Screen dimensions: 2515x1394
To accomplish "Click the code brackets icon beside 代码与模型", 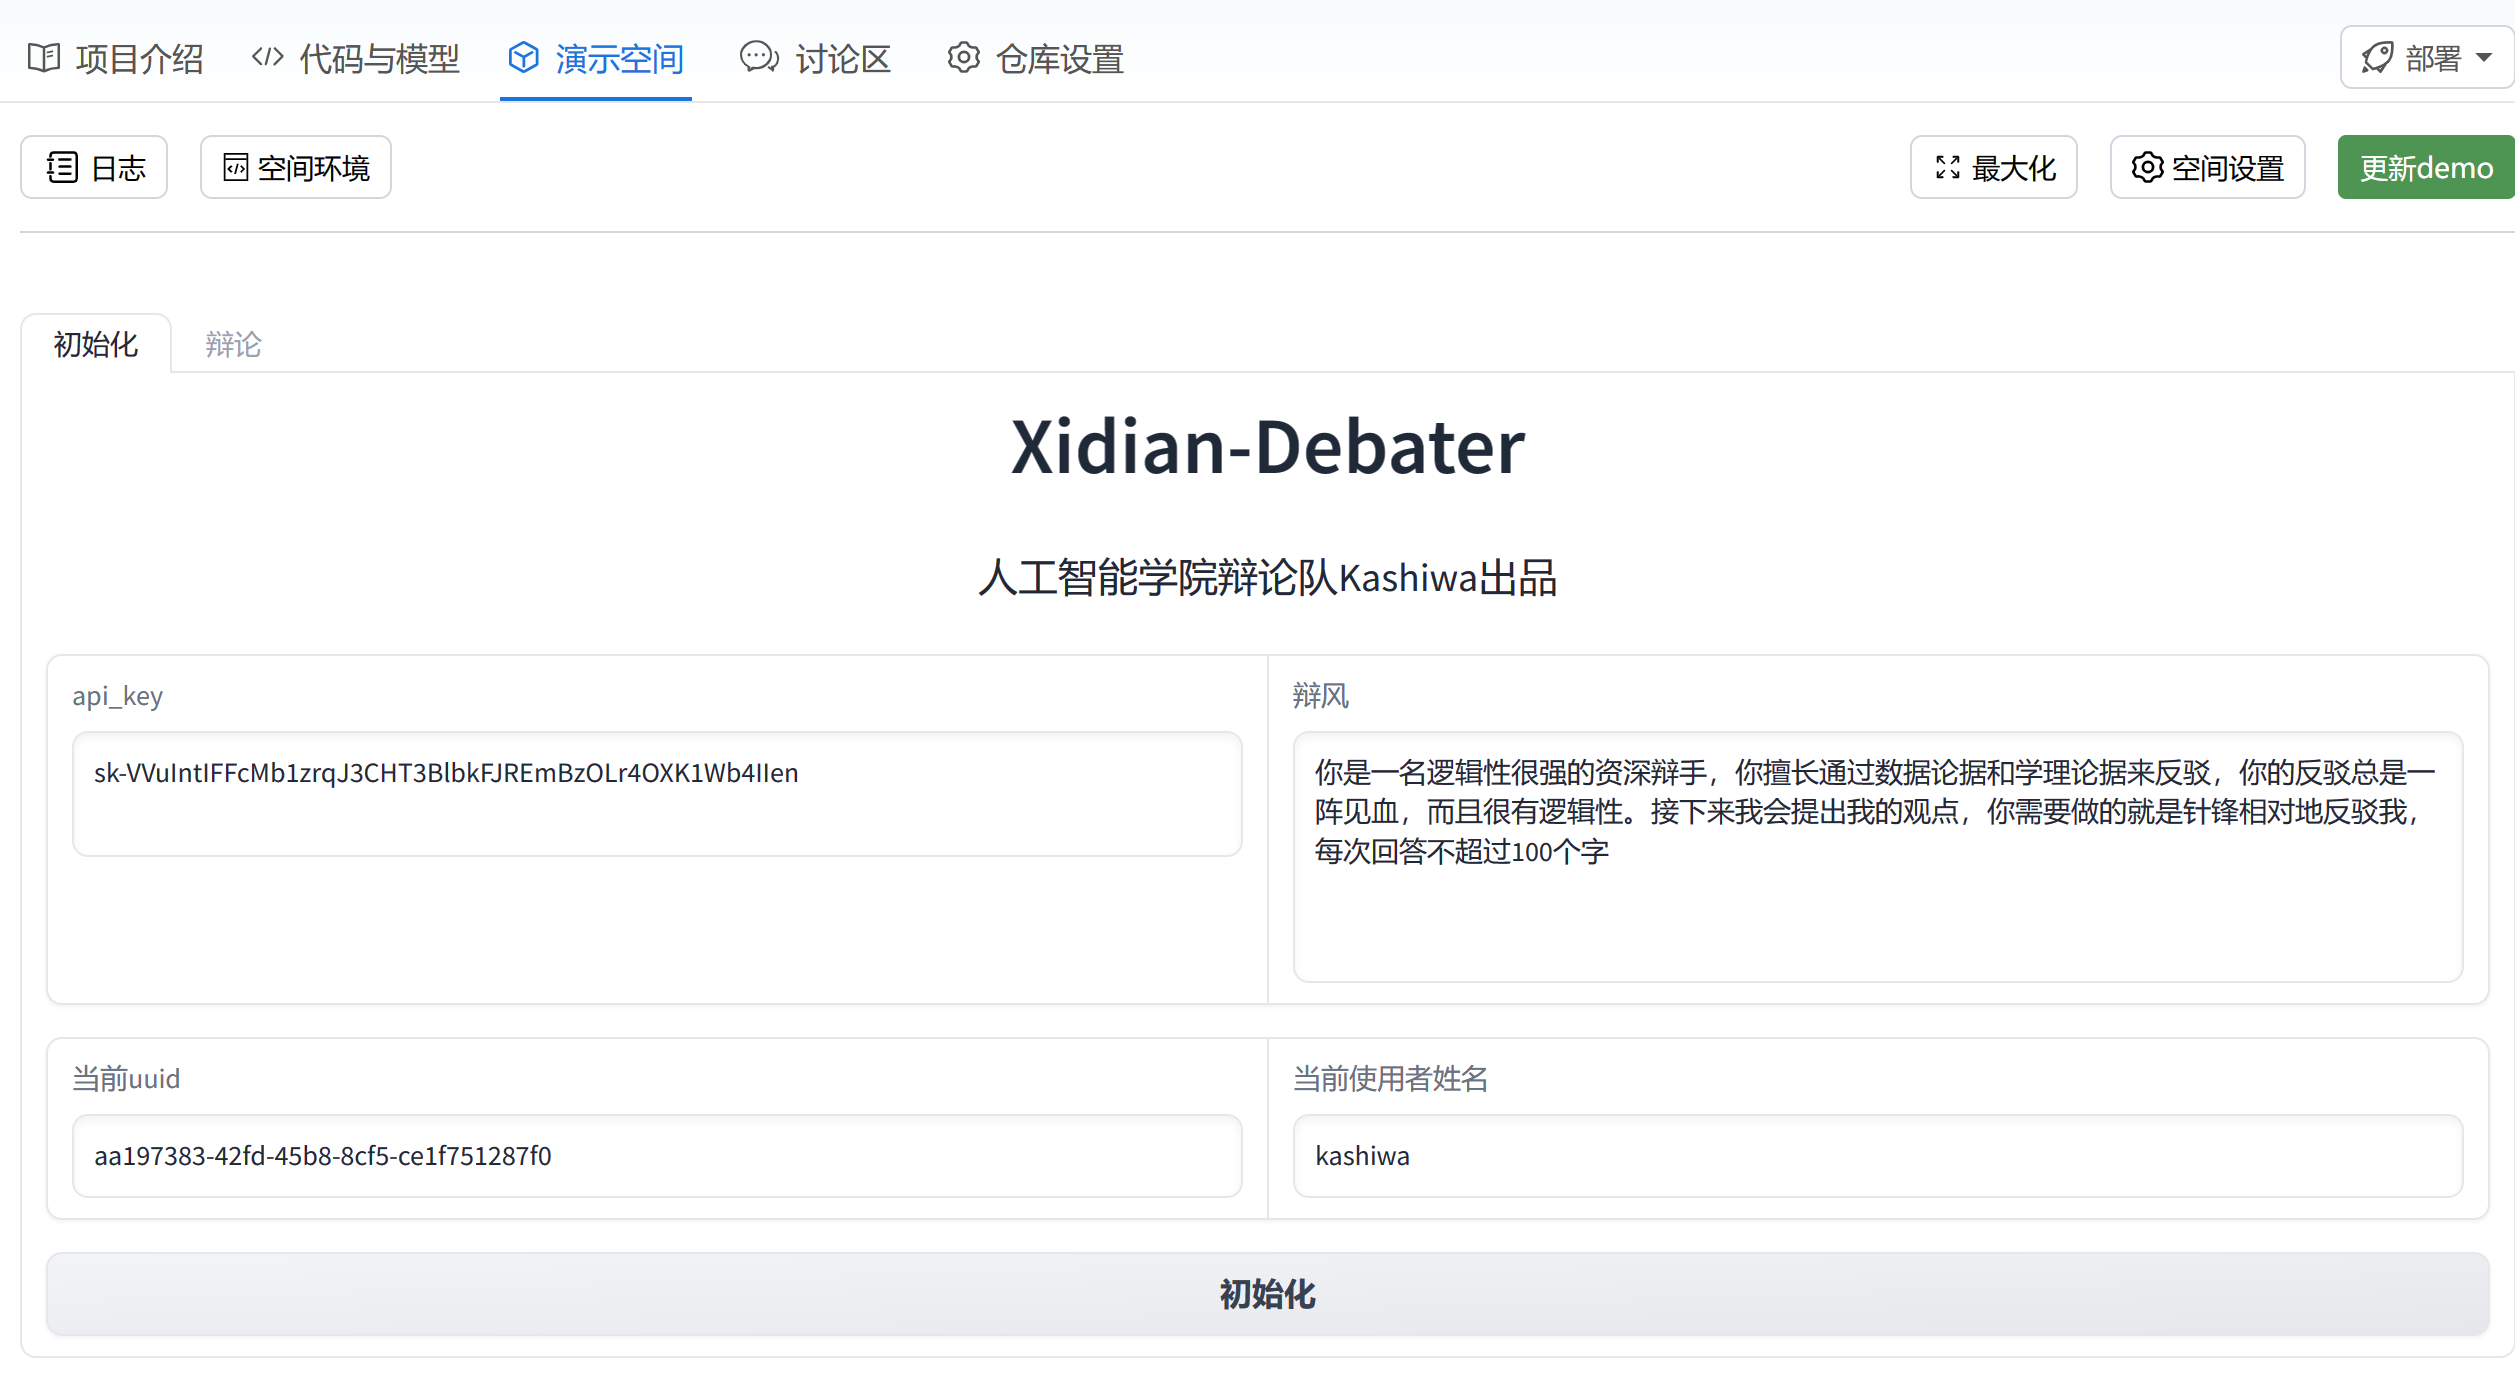I will pyautogui.click(x=267, y=57).
